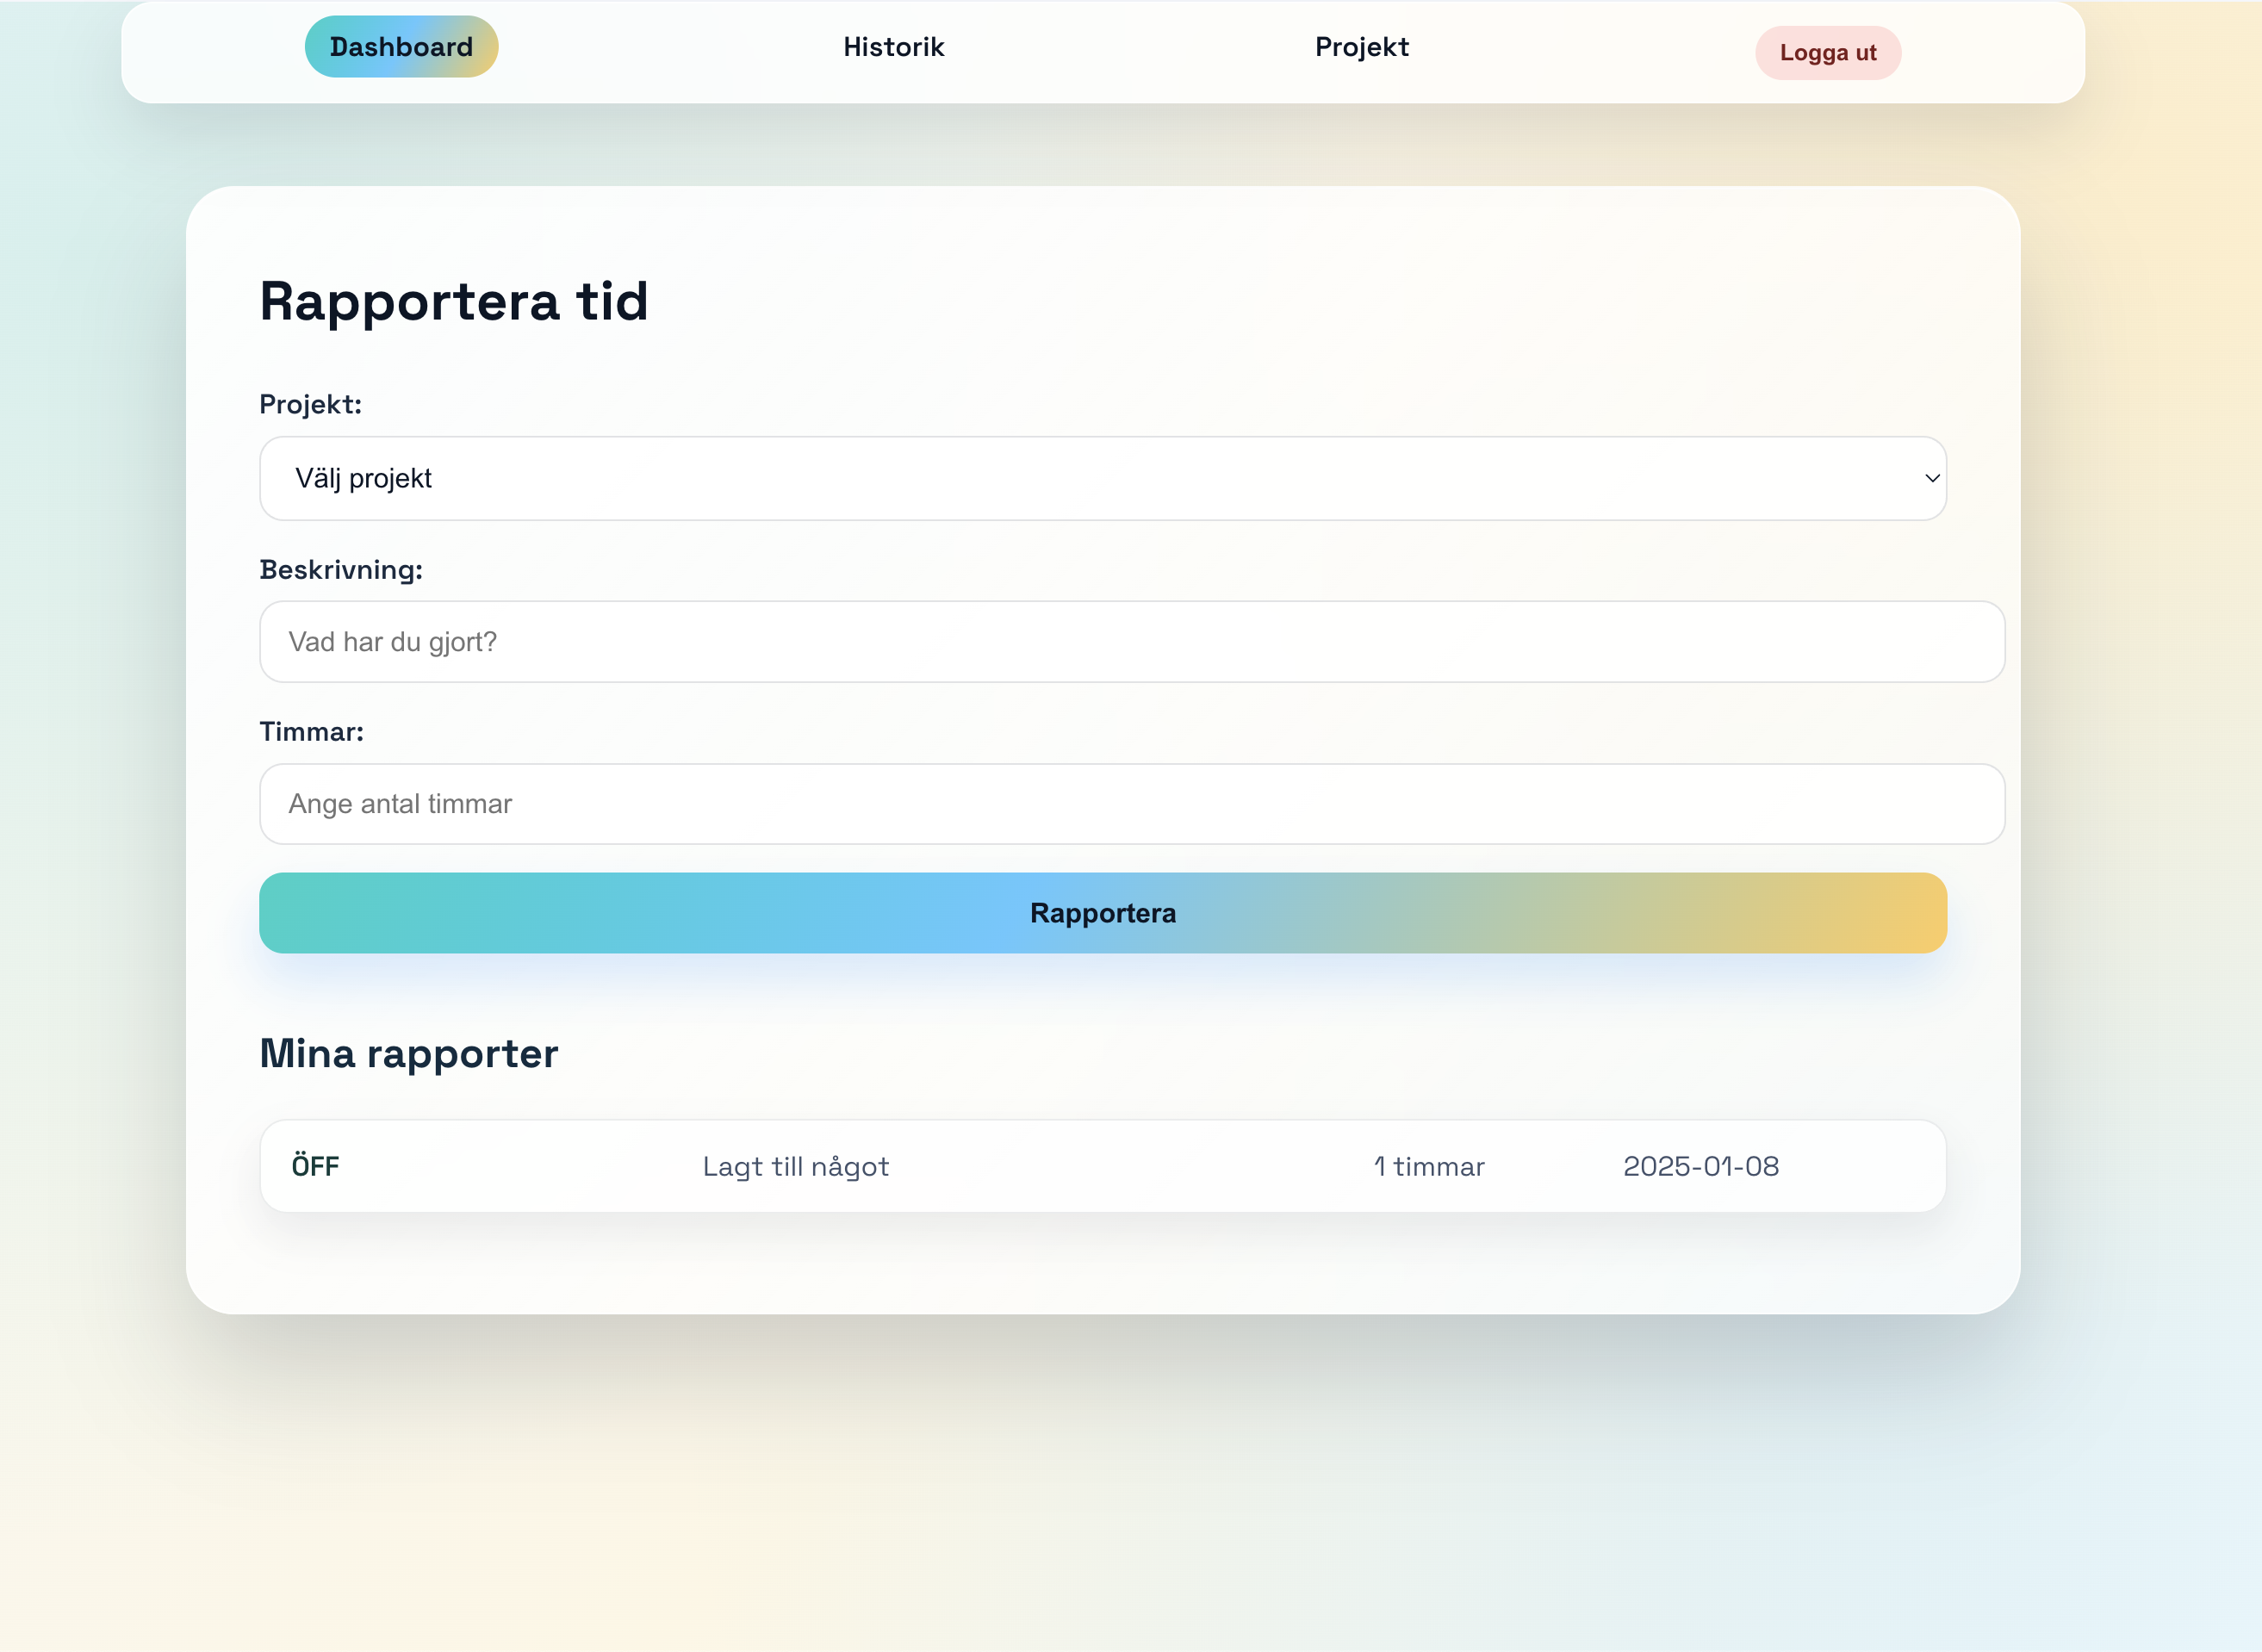The image size is (2262, 1652).
Task: Select the ÖFF report row
Action: pos(1102,1166)
